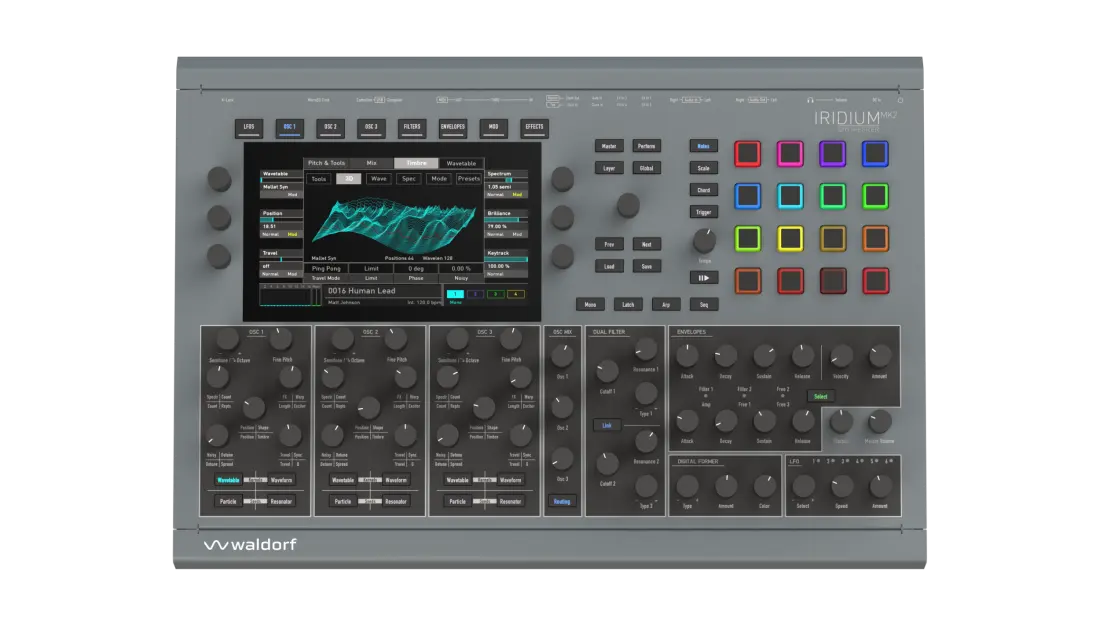1100x619 pixels.
Task: Select Wavetable mode in OSC 1
Action: pos(228,480)
